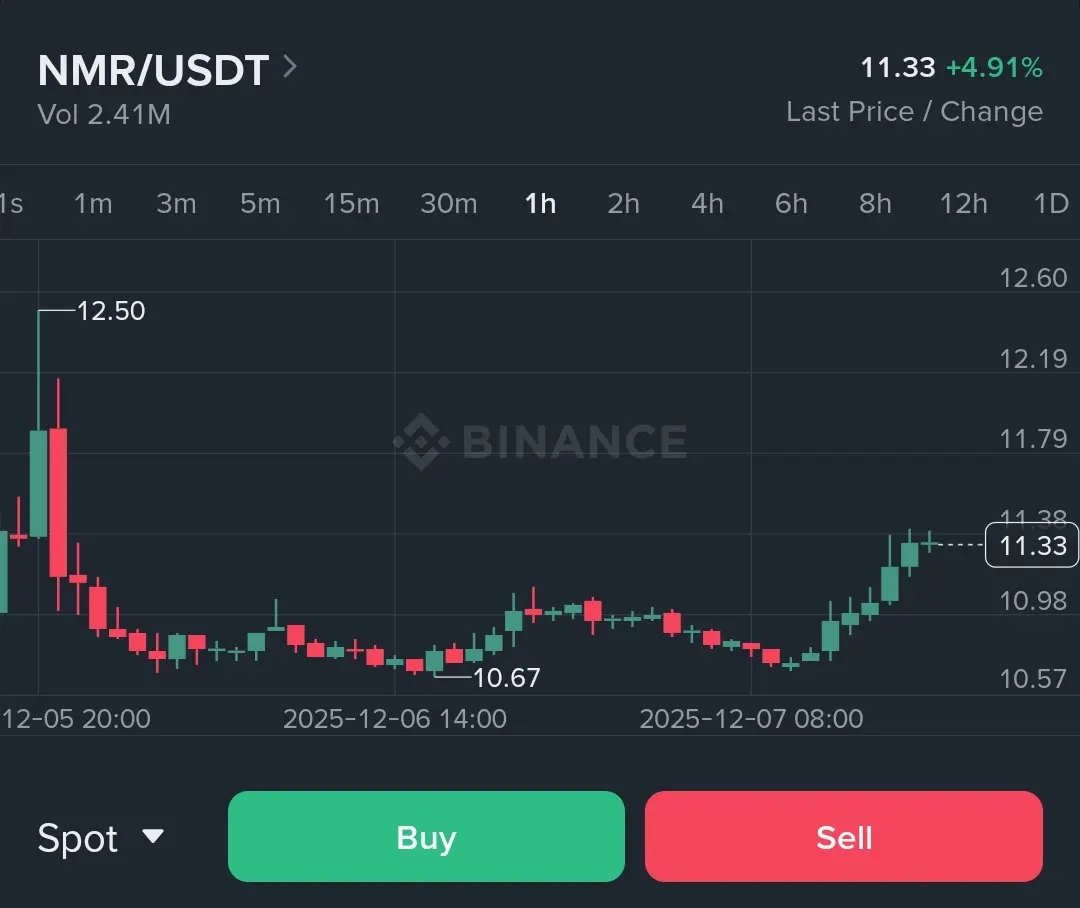Click the 12-05 20:00 time label
The width and height of the screenshot is (1080, 908).
tap(76, 719)
